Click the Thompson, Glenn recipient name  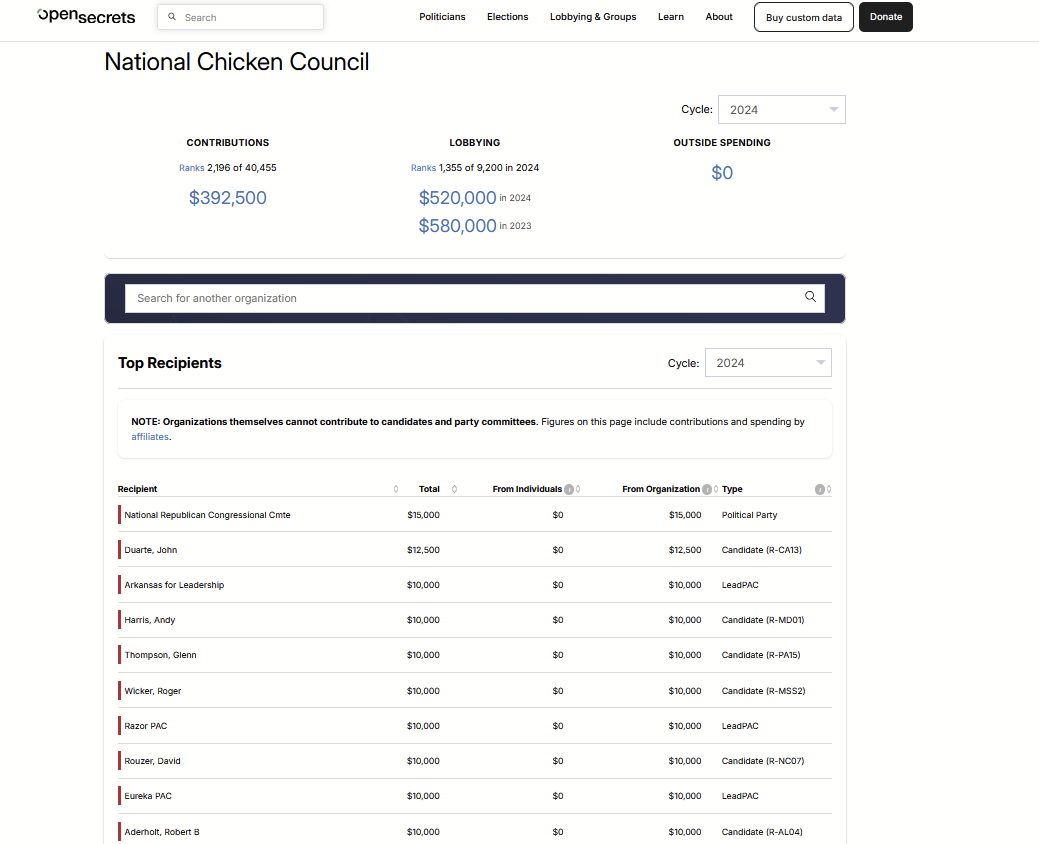pyautogui.click(x=160, y=655)
